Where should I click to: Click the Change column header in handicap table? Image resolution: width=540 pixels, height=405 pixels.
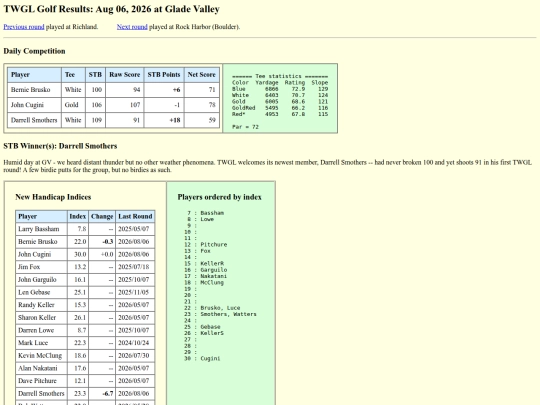tap(102, 216)
